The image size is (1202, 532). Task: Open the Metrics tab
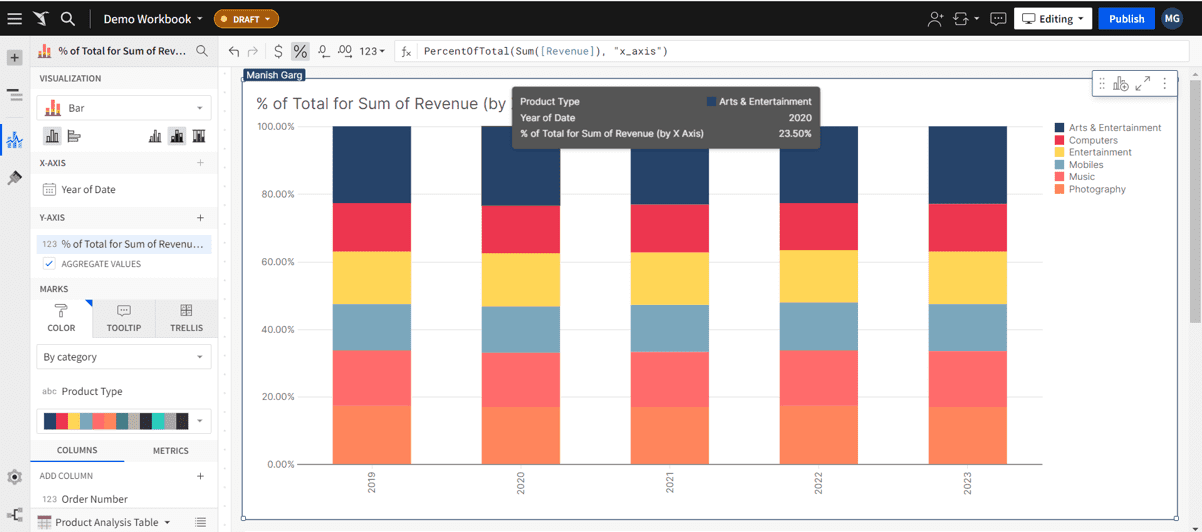(170, 451)
